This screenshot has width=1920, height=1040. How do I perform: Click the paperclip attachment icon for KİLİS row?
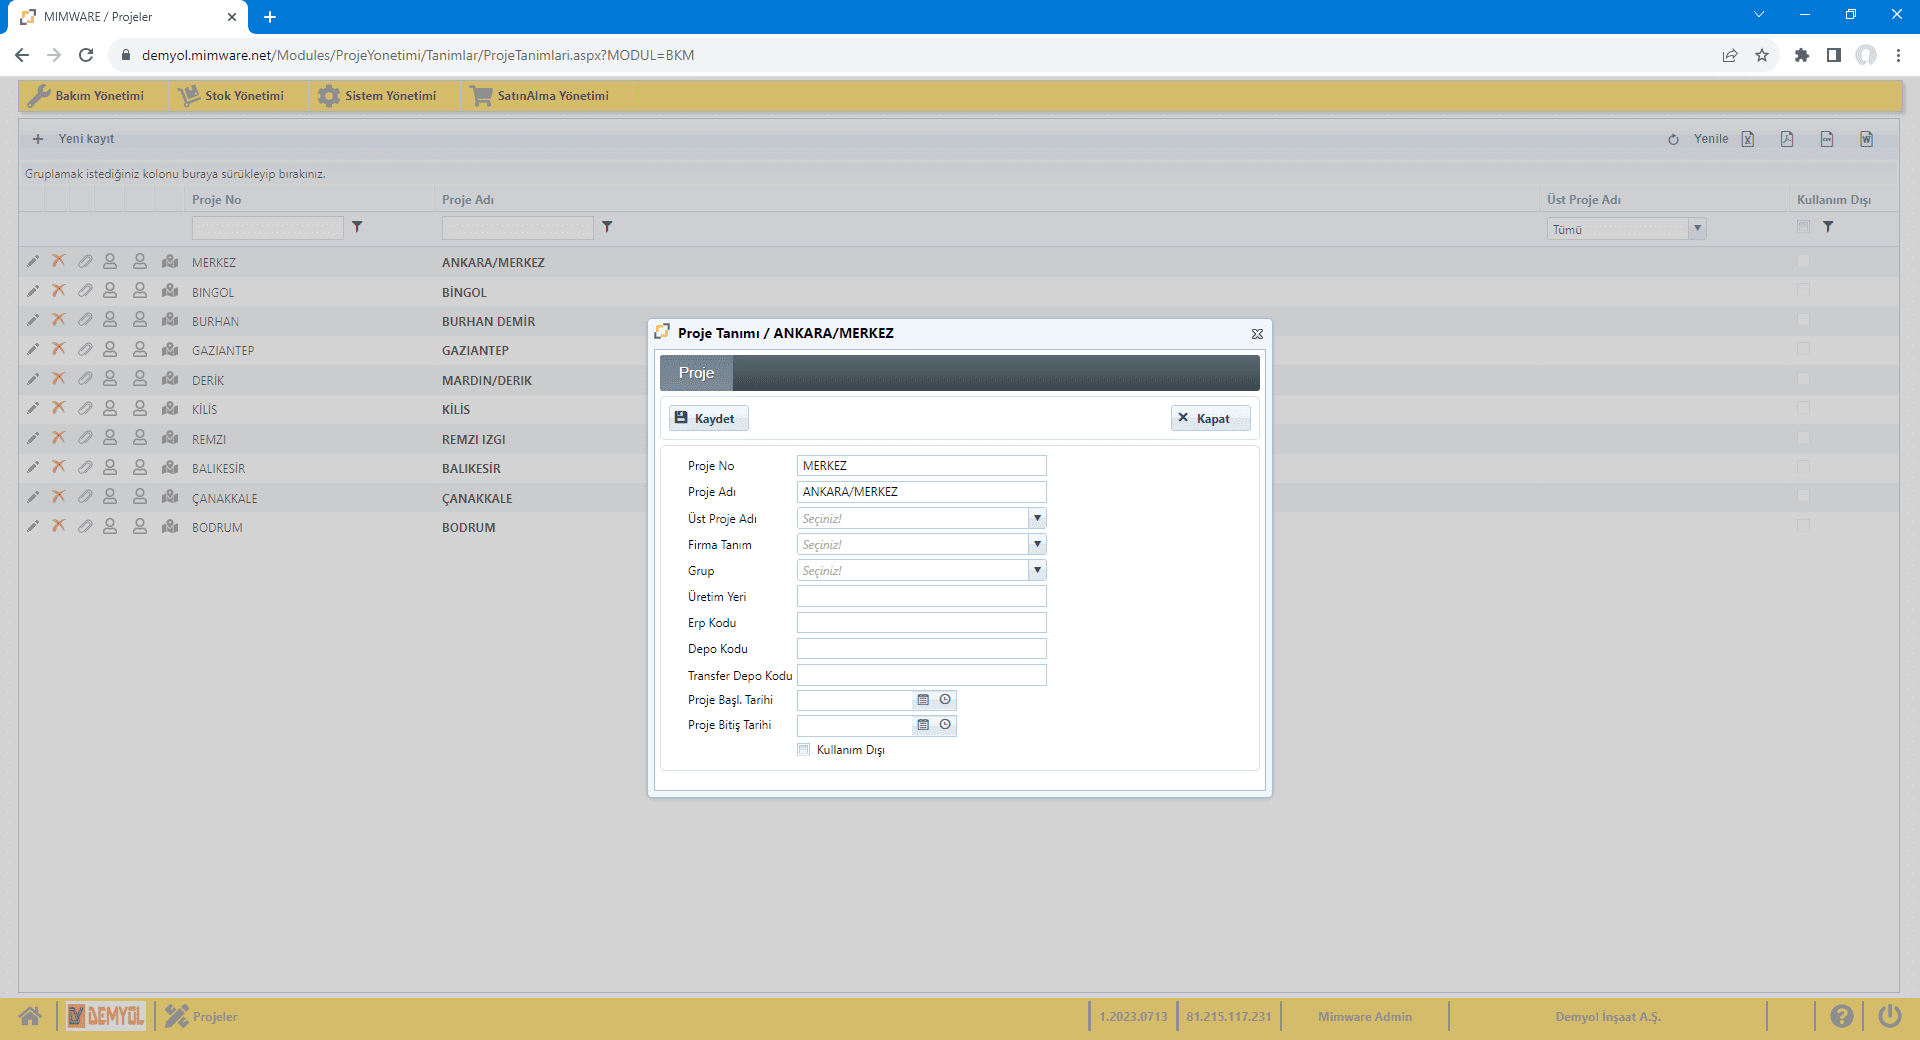point(85,408)
